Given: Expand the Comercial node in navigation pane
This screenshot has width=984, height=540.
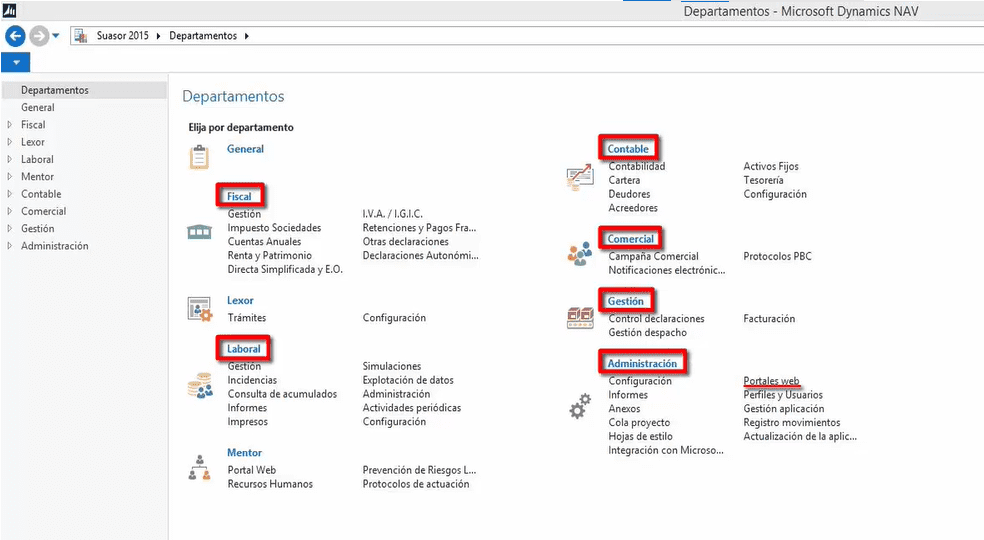Looking at the screenshot, I should [9, 211].
